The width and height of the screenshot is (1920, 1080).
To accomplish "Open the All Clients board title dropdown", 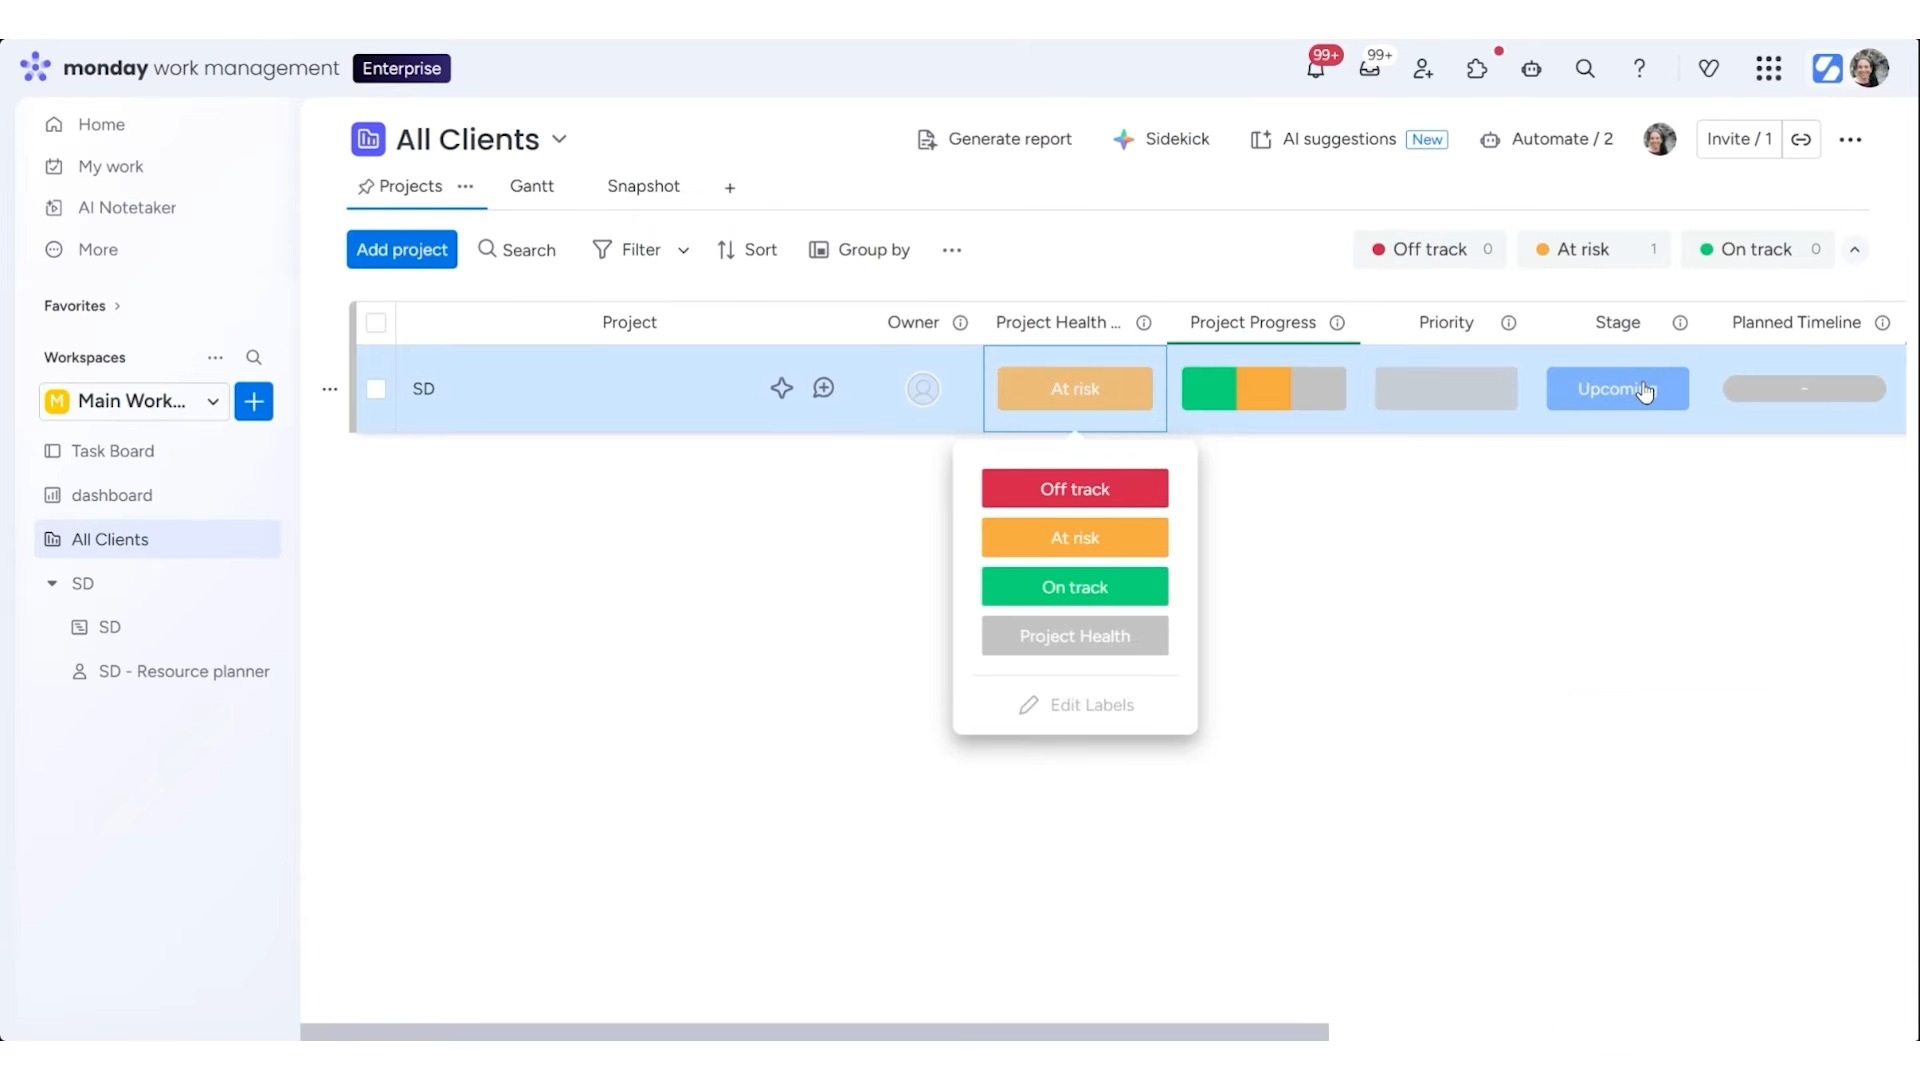I will [560, 139].
